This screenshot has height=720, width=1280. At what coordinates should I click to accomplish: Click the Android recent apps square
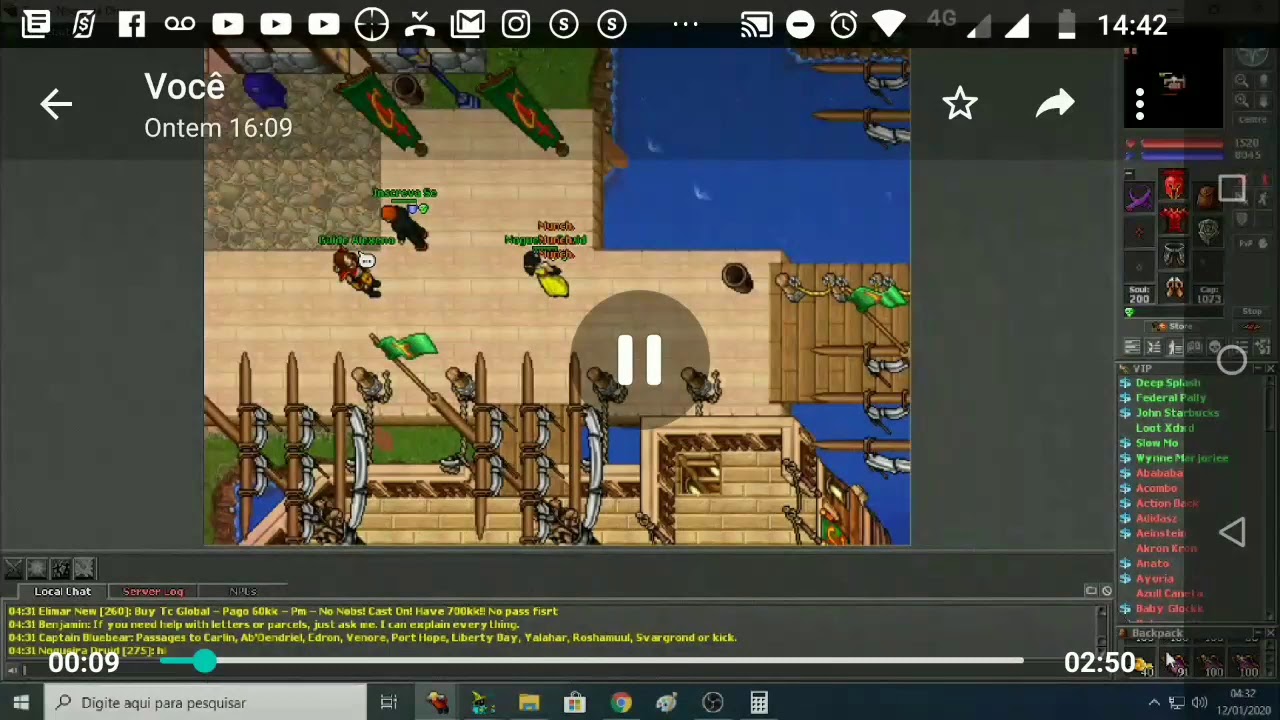1232,189
